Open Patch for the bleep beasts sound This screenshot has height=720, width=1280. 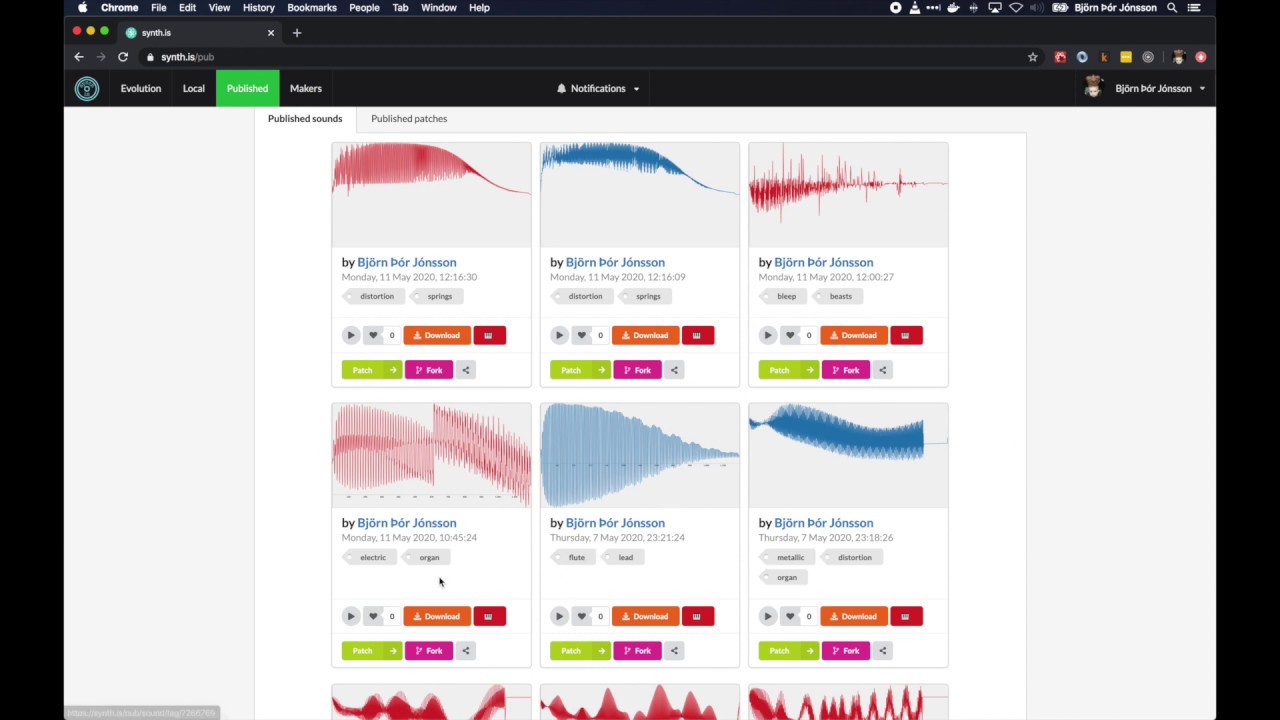tap(789, 370)
